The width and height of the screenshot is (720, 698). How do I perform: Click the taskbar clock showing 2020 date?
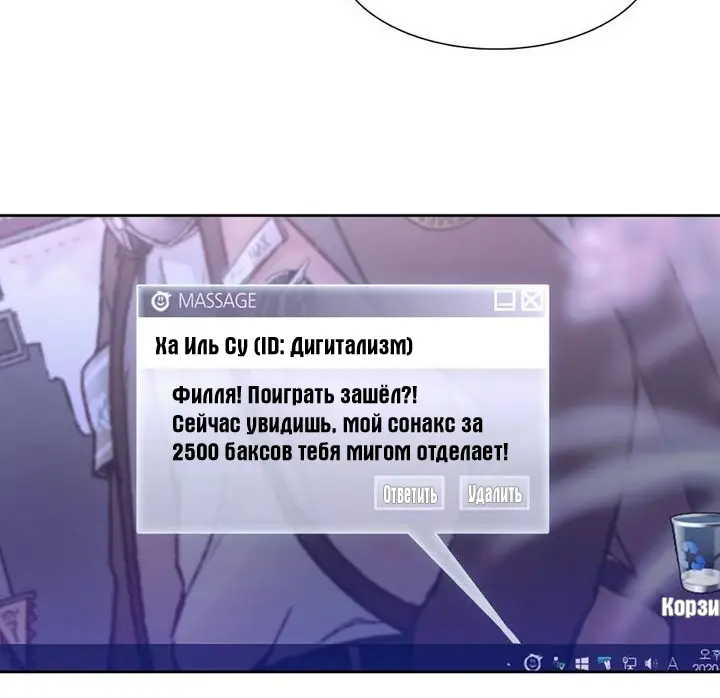(x=706, y=661)
